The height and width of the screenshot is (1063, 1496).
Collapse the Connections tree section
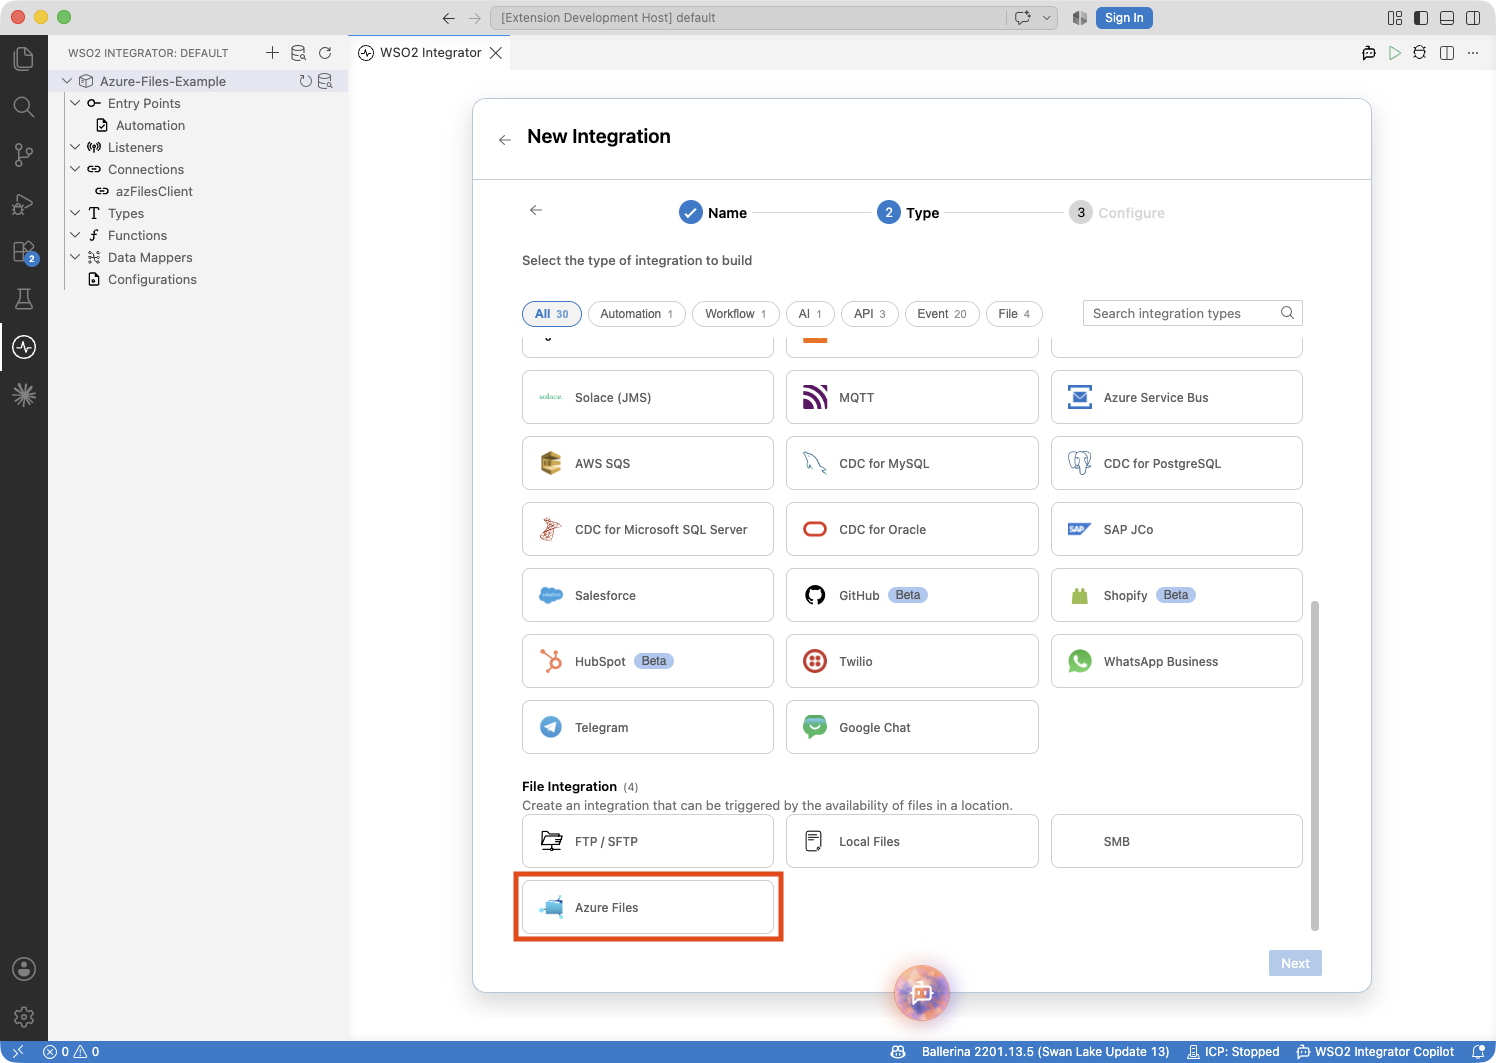point(75,169)
